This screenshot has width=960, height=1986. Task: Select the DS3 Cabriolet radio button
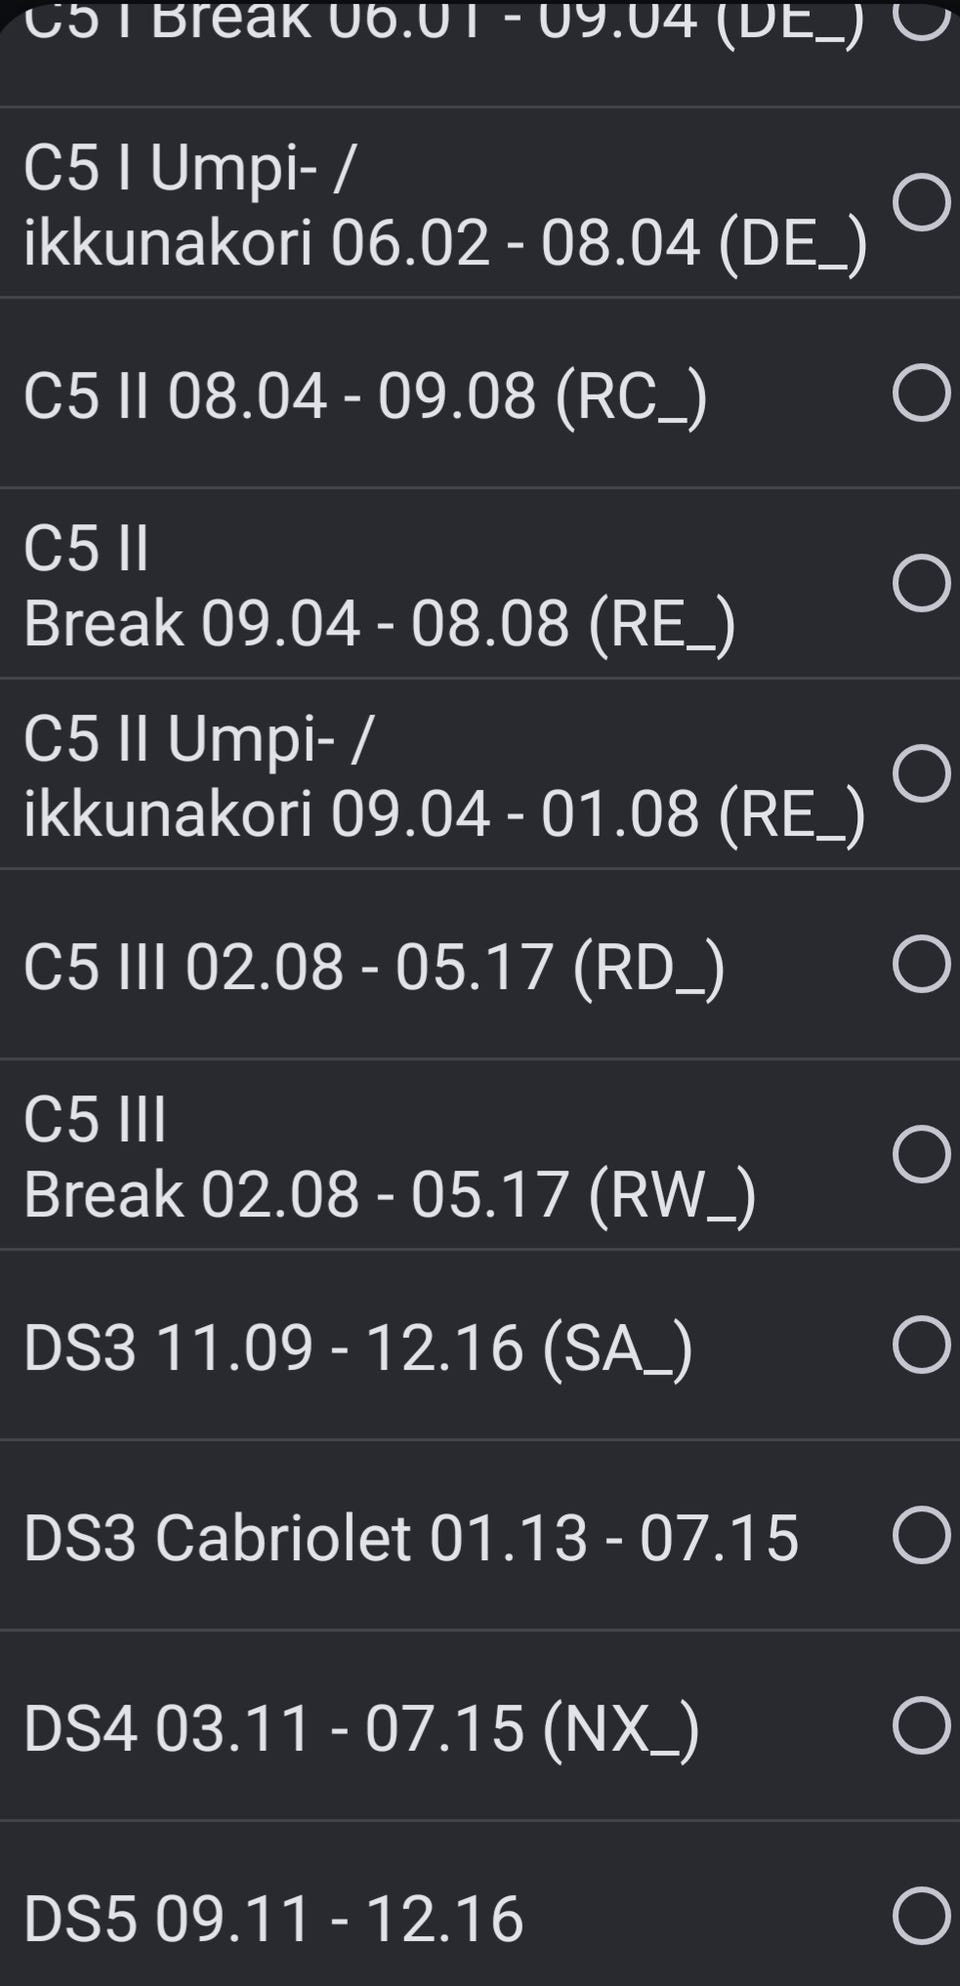921,1535
